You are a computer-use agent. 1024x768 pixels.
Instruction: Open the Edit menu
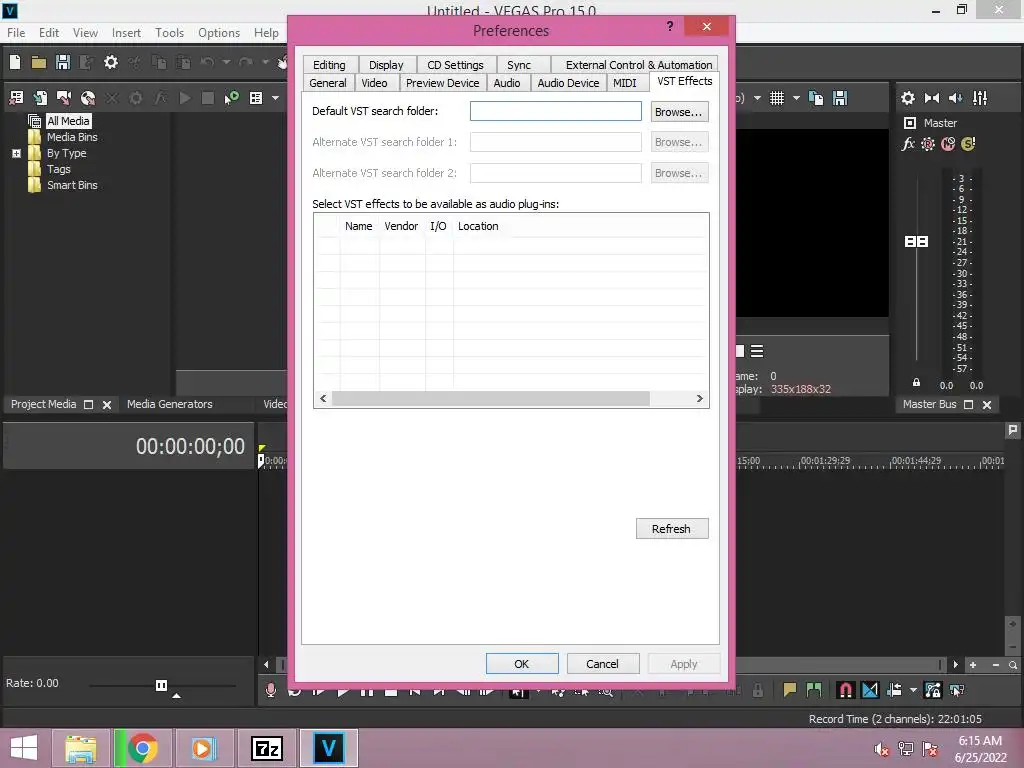48,33
